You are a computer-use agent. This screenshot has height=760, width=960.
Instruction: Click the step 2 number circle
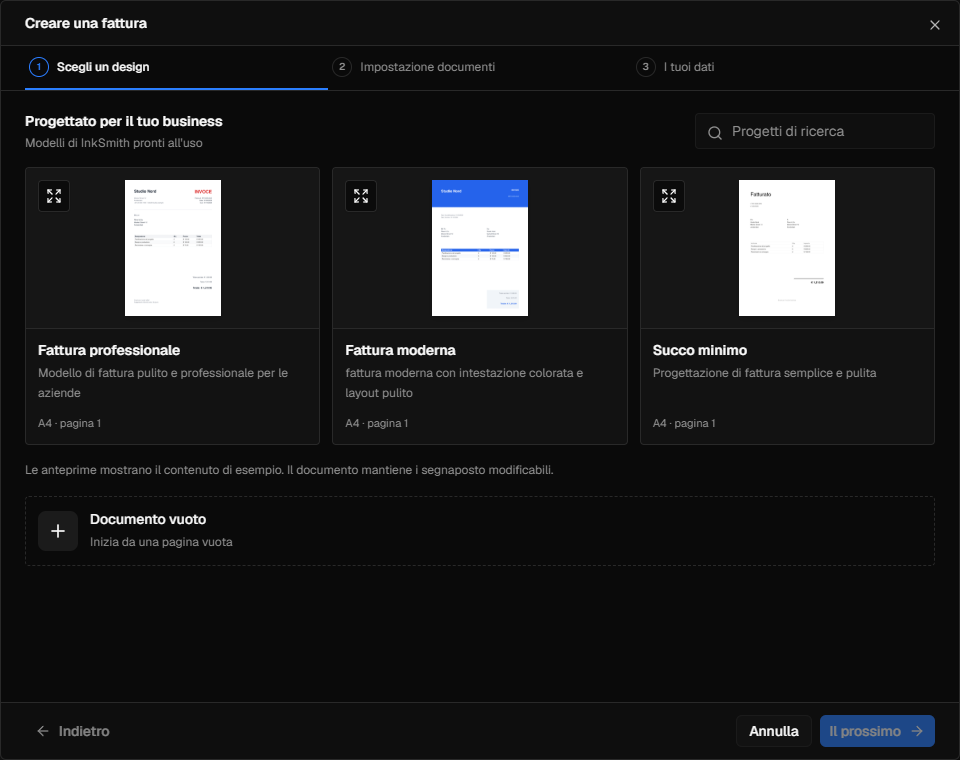tap(342, 67)
